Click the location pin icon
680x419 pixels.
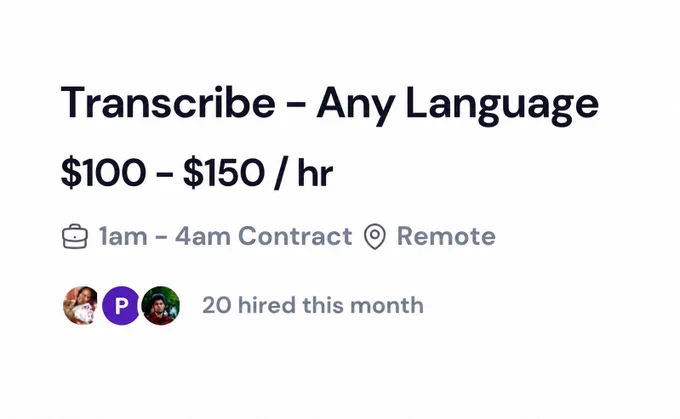(375, 236)
